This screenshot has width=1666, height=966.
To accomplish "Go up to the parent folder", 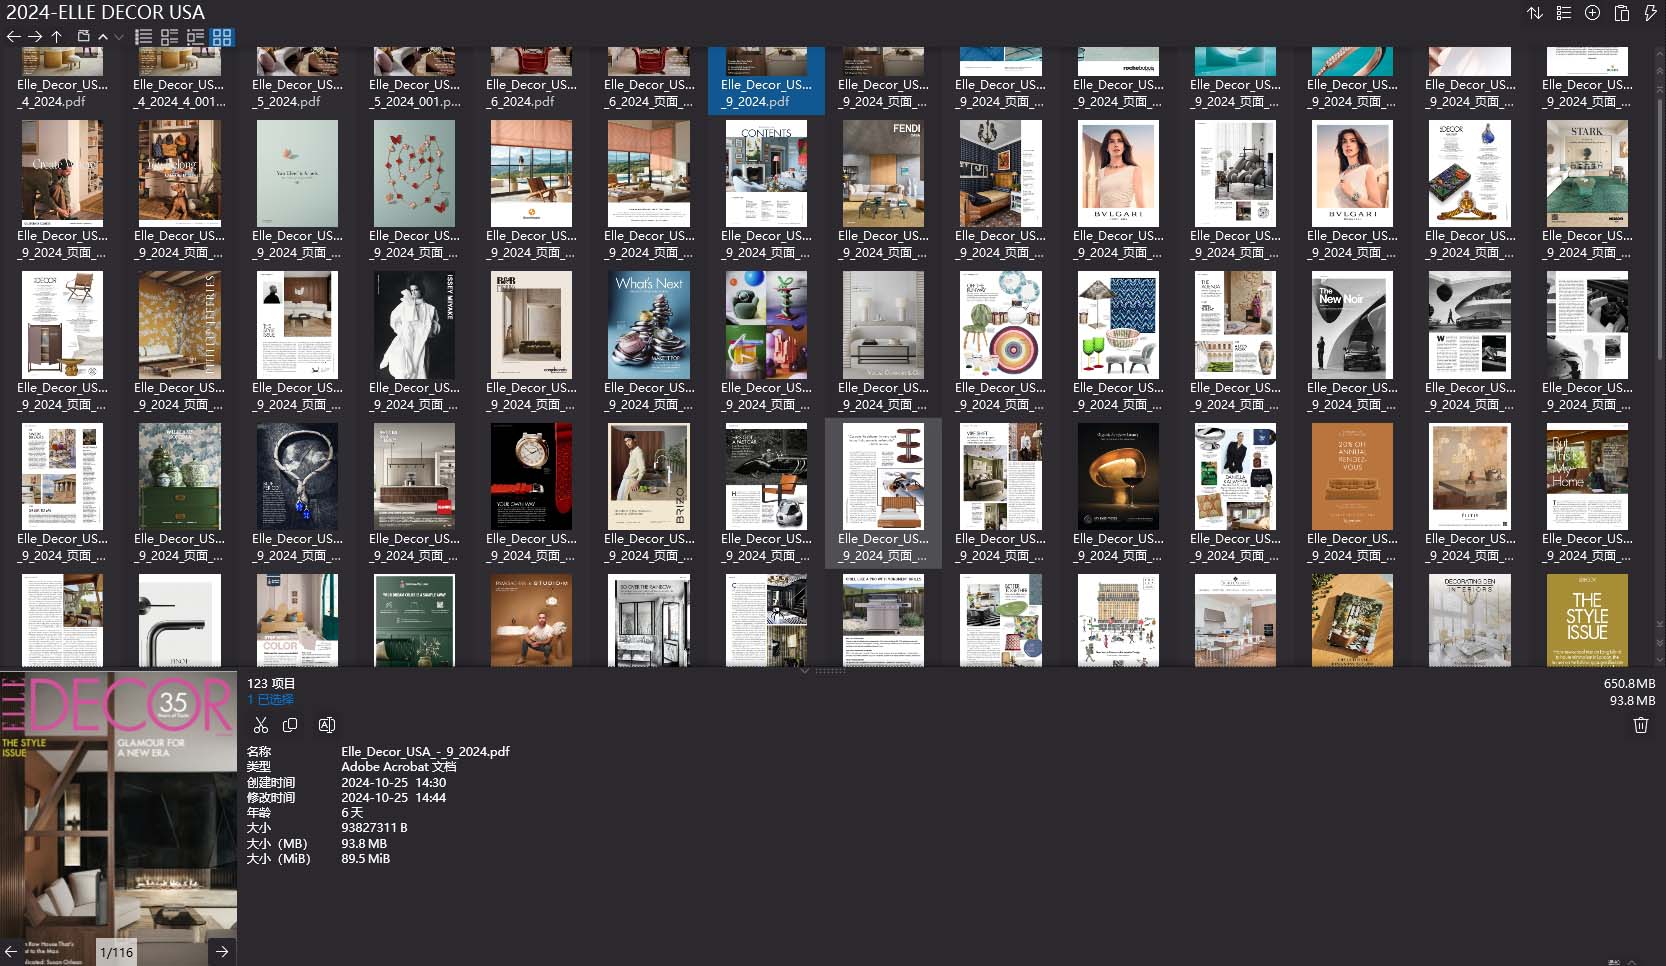I will click(57, 36).
